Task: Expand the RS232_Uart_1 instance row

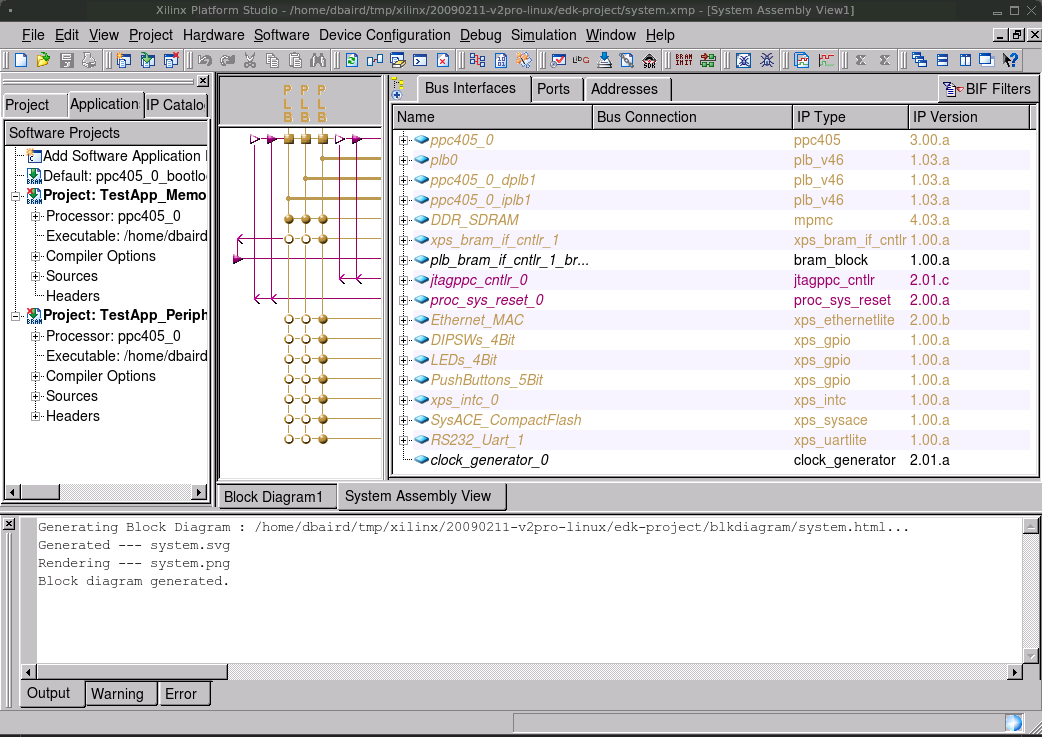Action: click(403, 440)
